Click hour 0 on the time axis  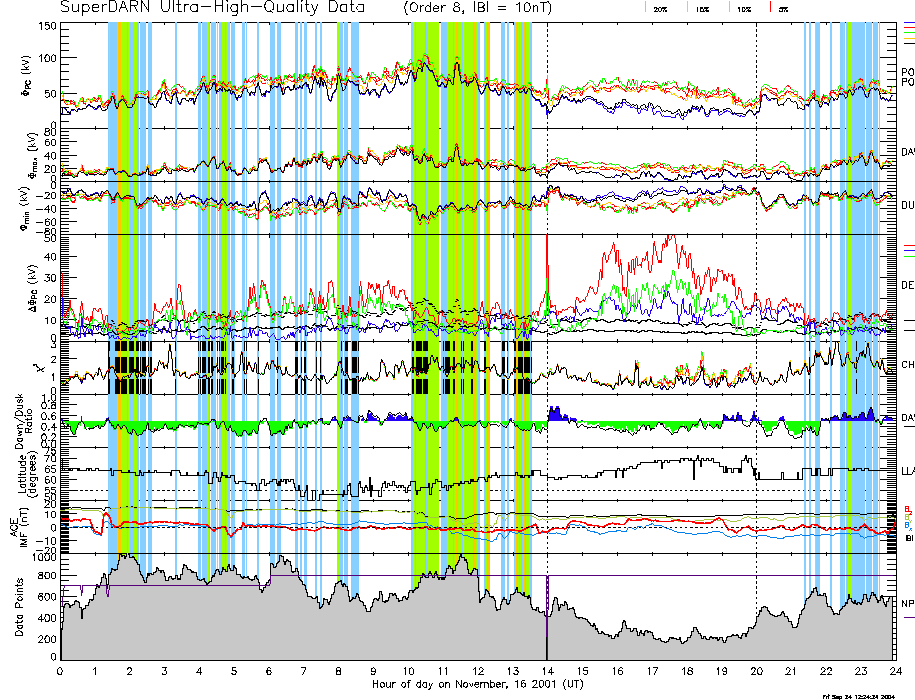(61, 671)
